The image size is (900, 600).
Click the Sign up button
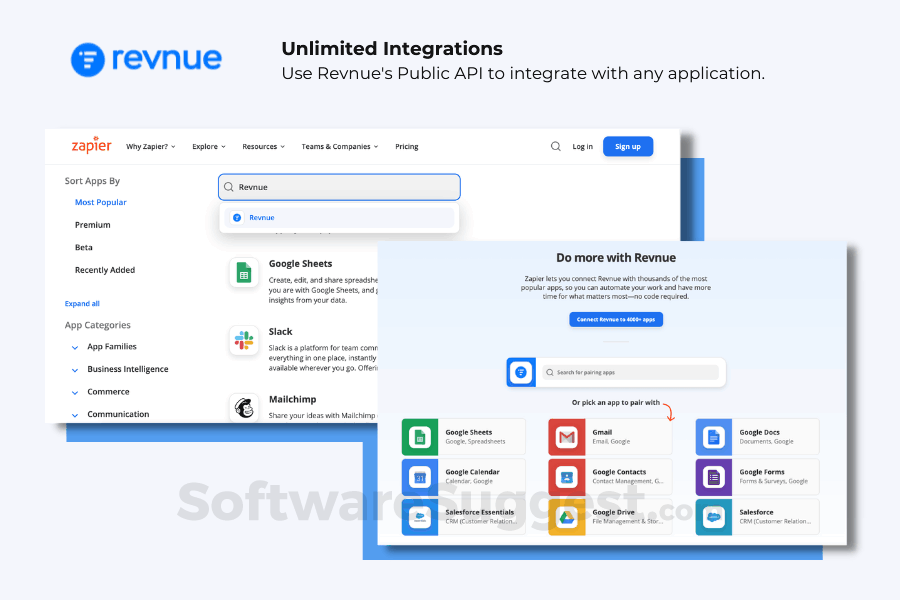coord(628,146)
